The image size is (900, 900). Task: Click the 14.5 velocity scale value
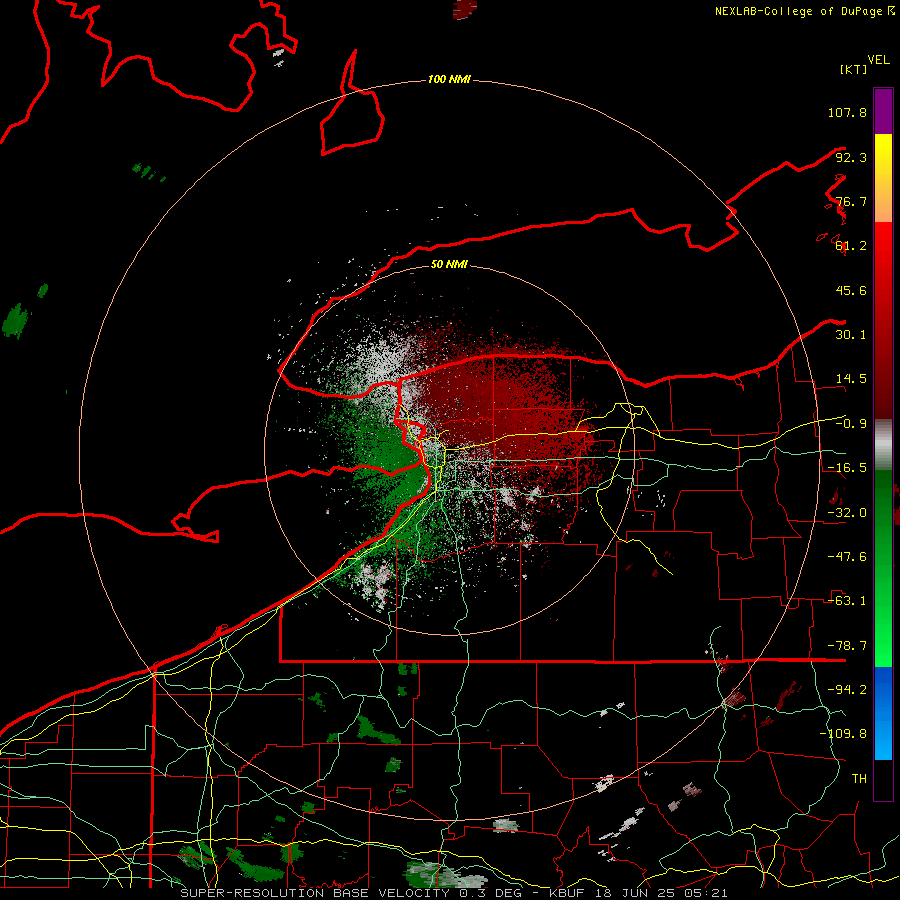pos(851,379)
